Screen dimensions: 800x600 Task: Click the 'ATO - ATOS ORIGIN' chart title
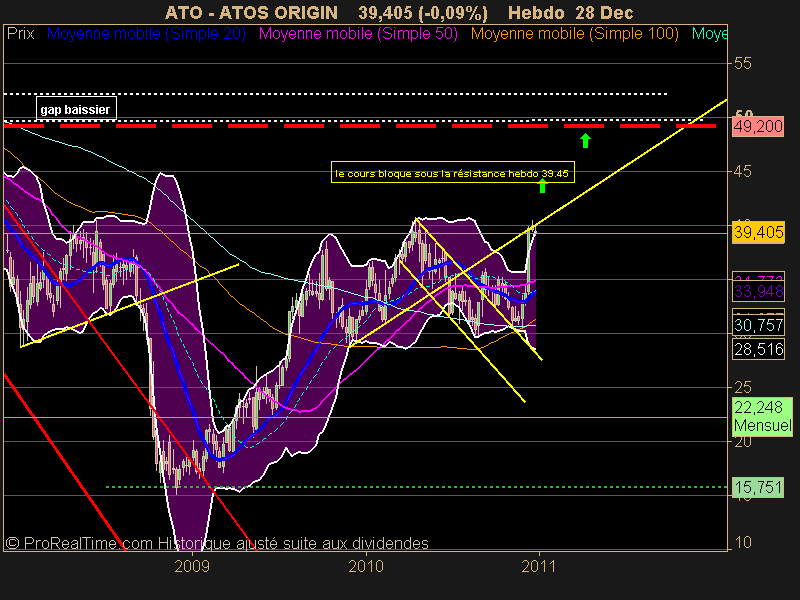coord(252,12)
